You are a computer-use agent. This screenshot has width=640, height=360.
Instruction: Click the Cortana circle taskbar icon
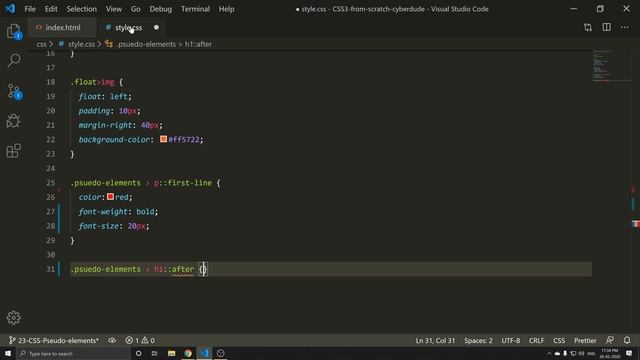point(138,353)
